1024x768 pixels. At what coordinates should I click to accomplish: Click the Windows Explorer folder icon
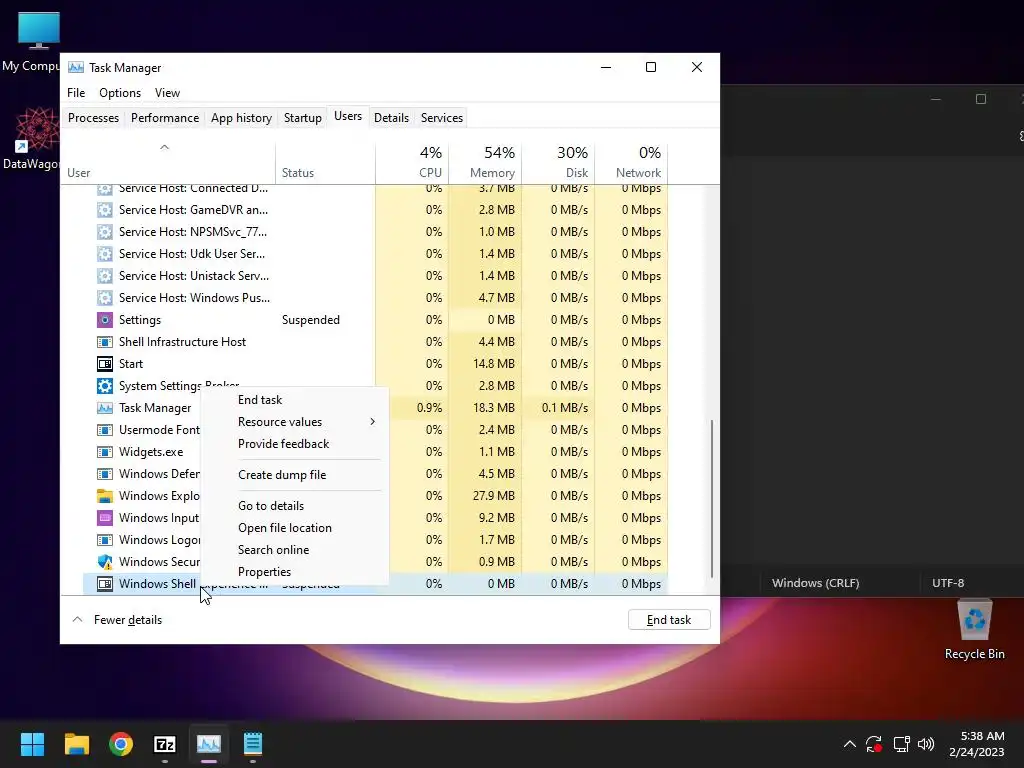coord(104,496)
